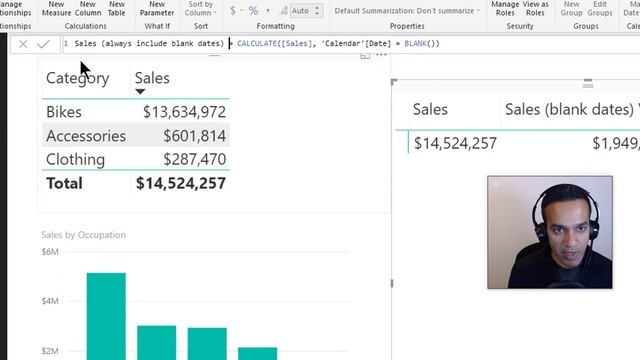
Task: Click inside the DAX formula bar text
Action: coord(256,43)
